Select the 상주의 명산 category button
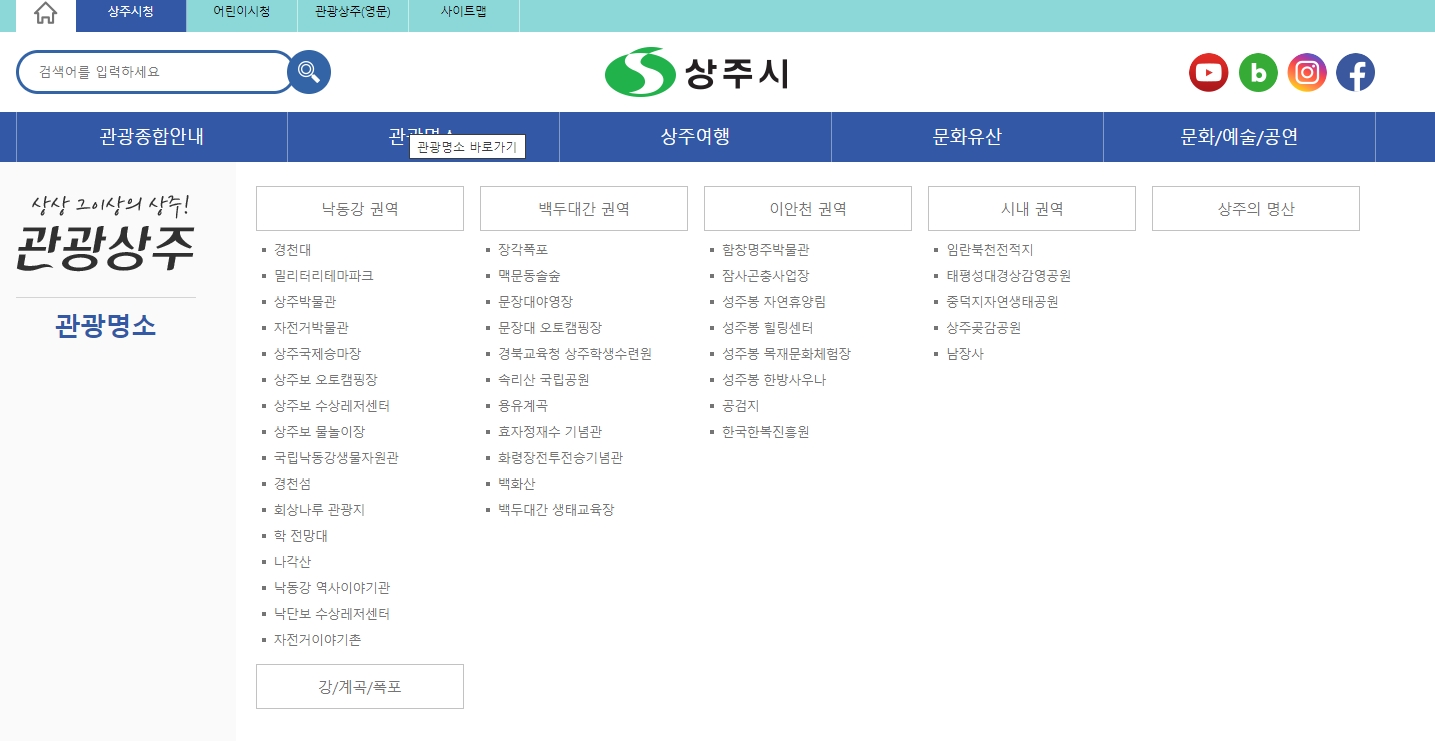1435x741 pixels. point(1256,209)
